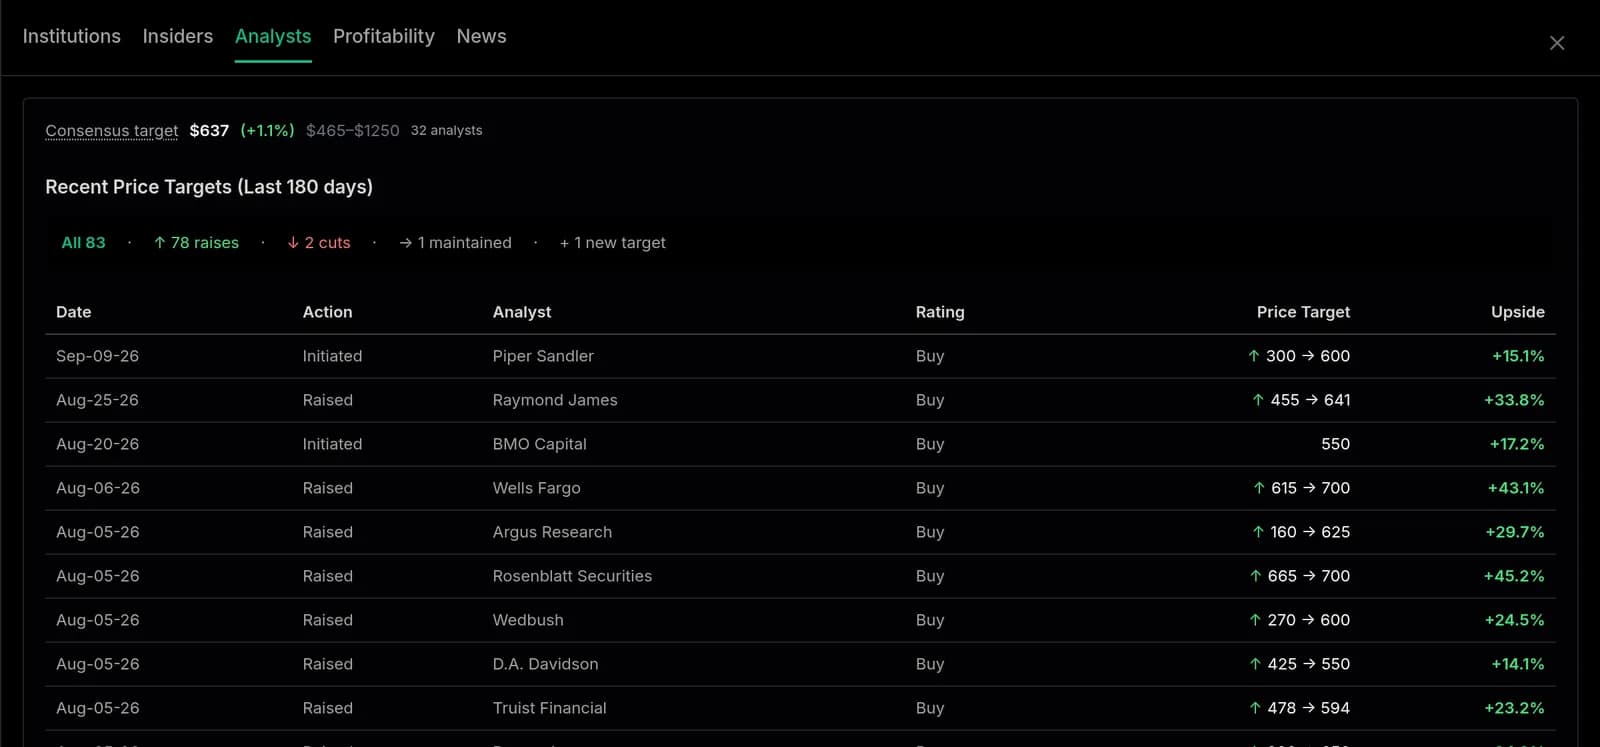Click the +14.1% upside value
This screenshot has height=747, width=1600.
(x=1518, y=664)
